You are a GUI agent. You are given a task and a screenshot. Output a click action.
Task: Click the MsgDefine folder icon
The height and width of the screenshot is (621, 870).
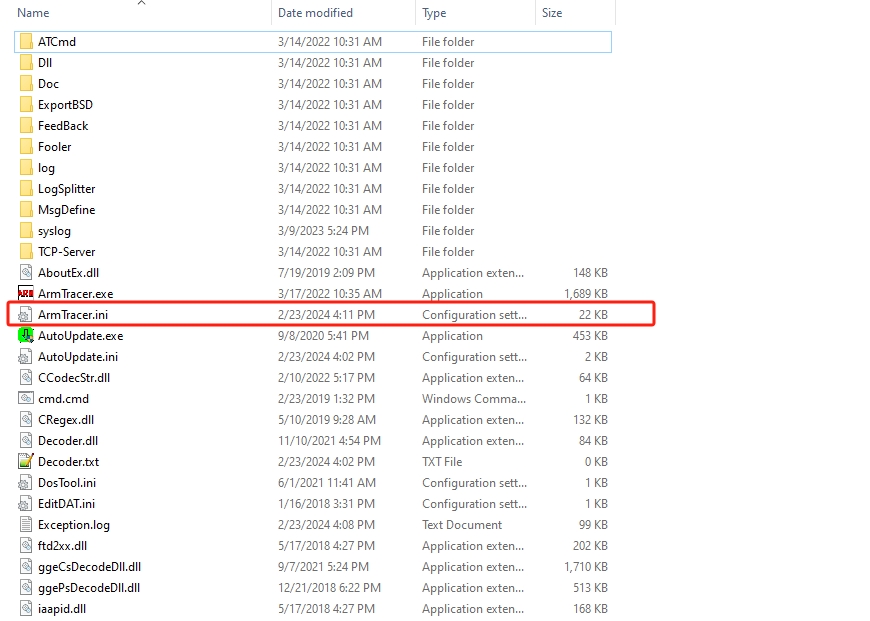click(x=26, y=210)
